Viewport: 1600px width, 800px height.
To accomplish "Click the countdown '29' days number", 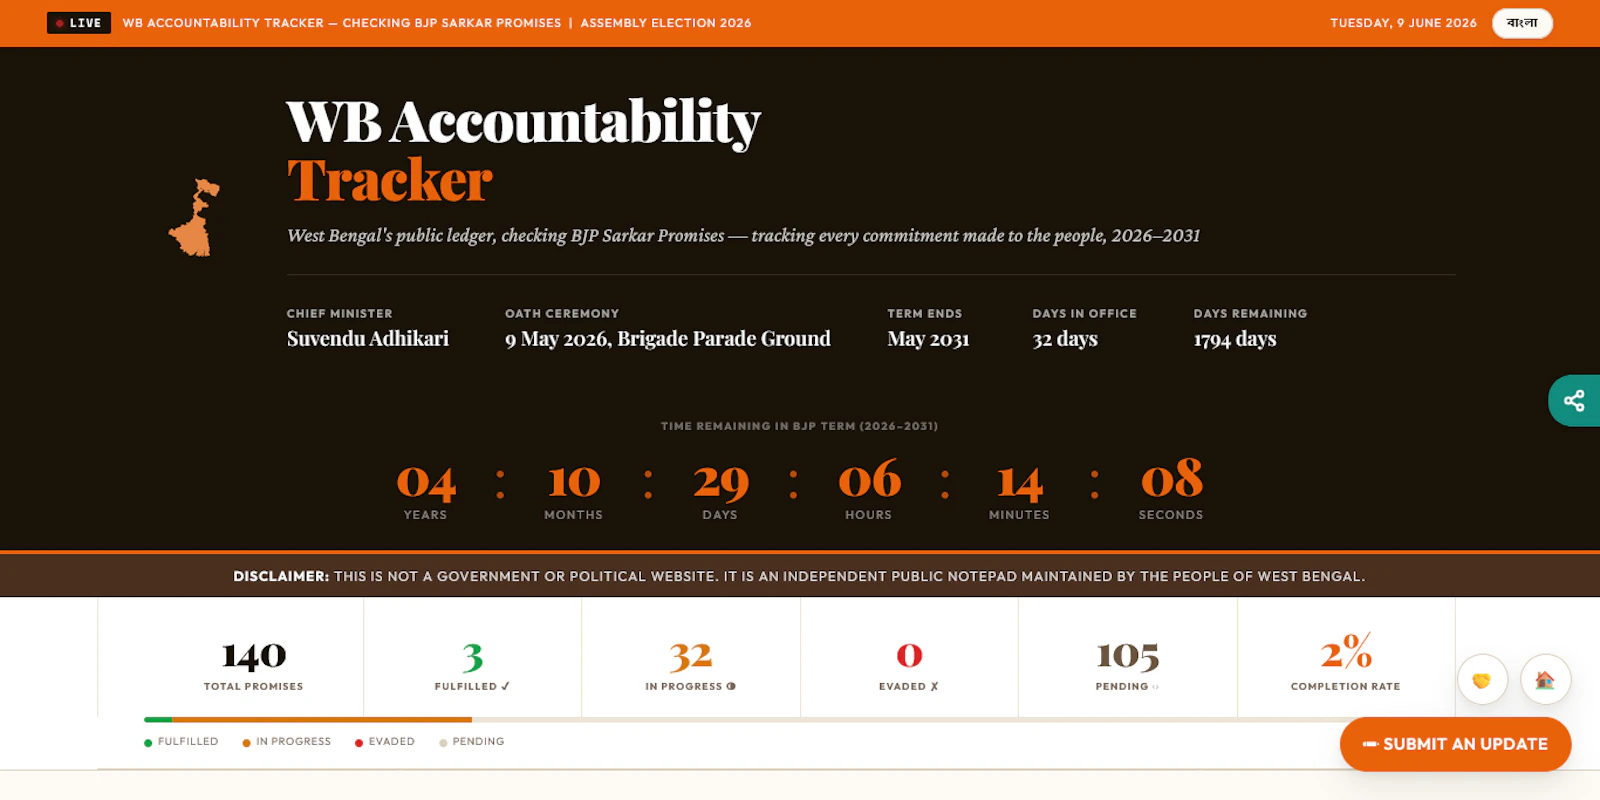I will [x=721, y=482].
